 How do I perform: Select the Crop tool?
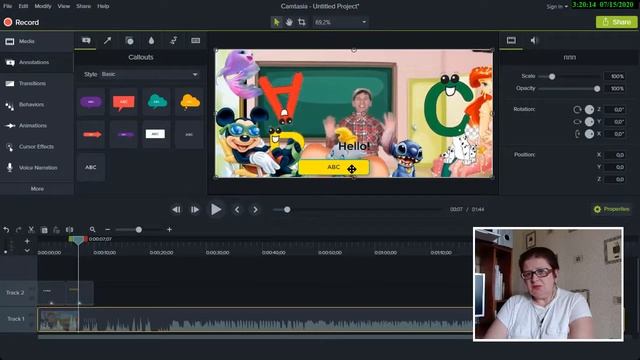[302, 22]
